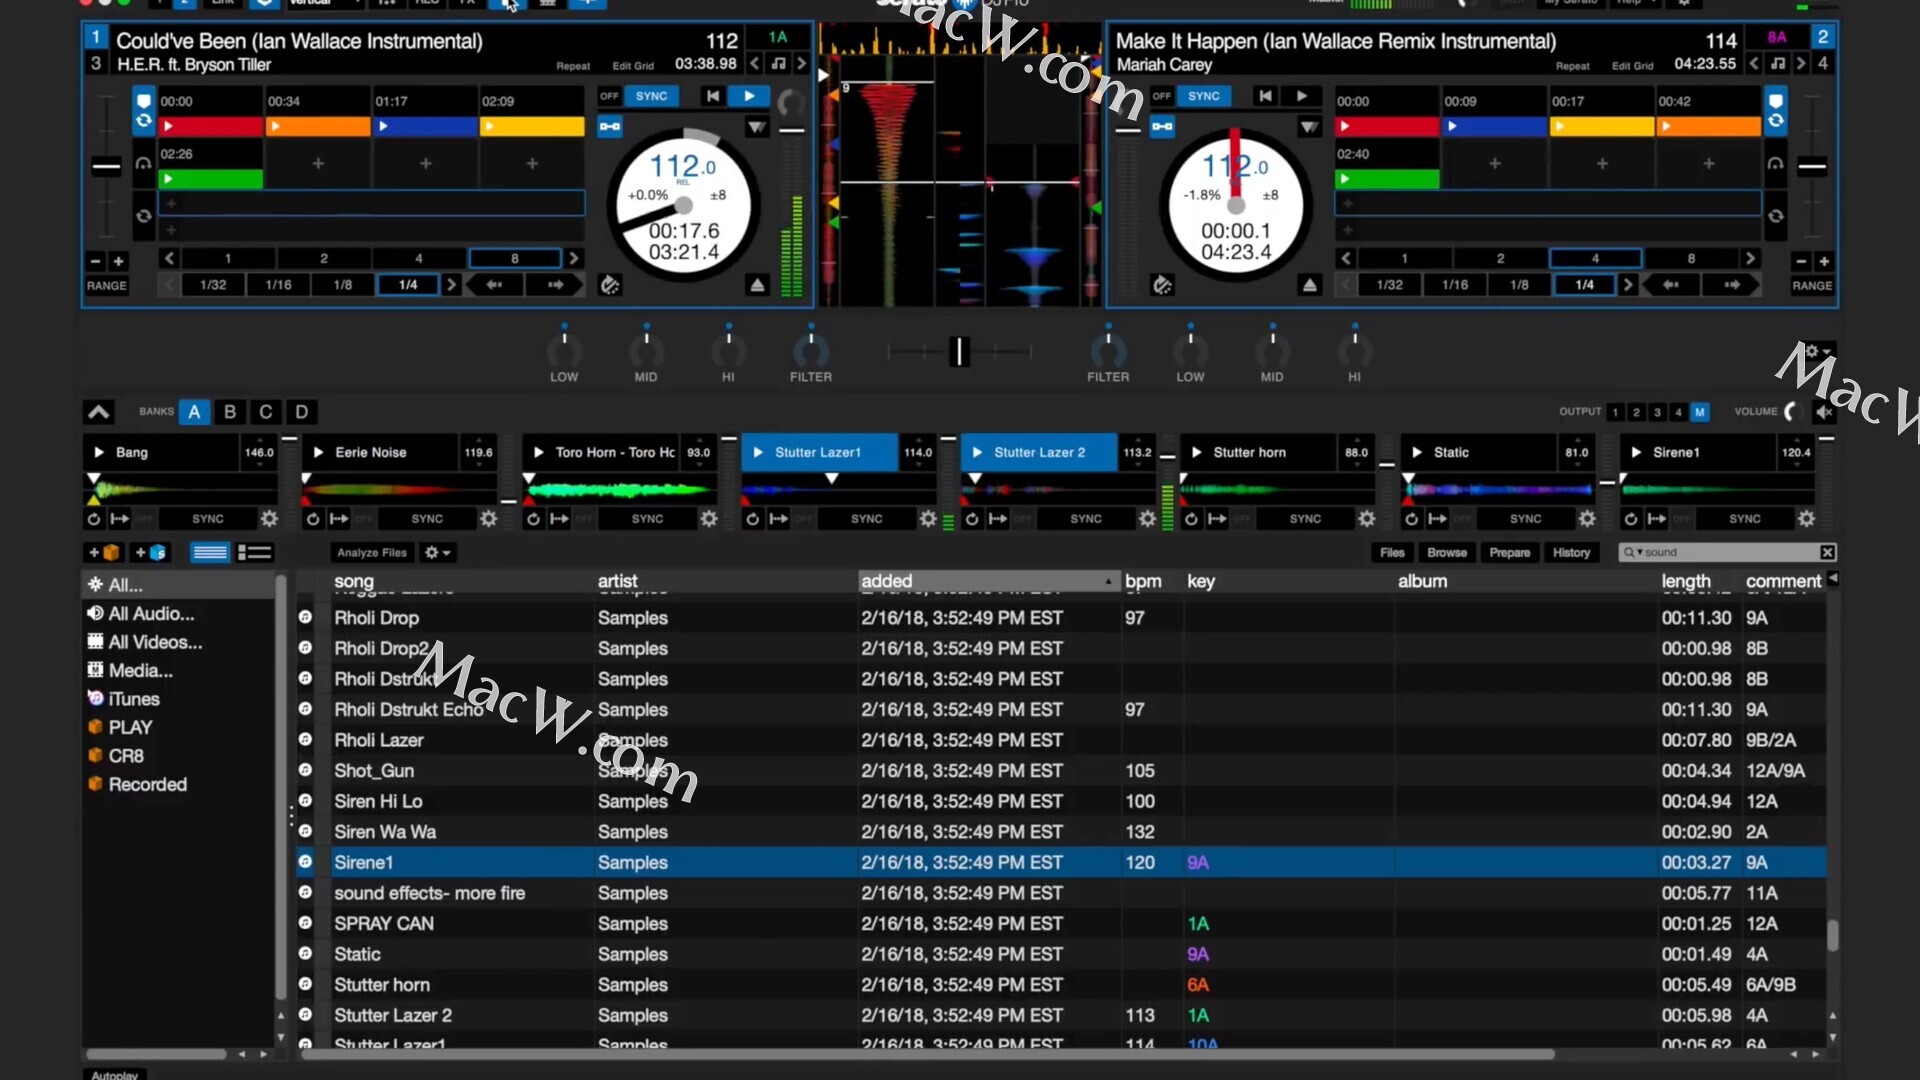Switch library to album art list view

click(255, 552)
